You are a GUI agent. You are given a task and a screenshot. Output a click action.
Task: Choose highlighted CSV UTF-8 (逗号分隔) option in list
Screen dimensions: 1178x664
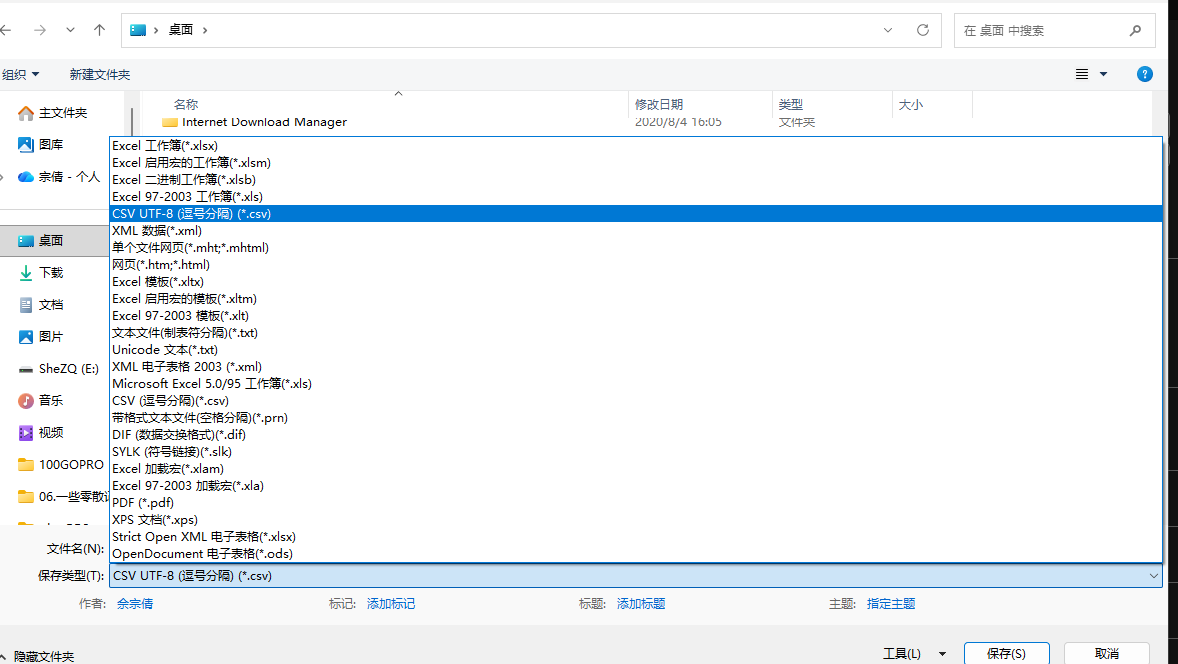(x=636, y=213)
